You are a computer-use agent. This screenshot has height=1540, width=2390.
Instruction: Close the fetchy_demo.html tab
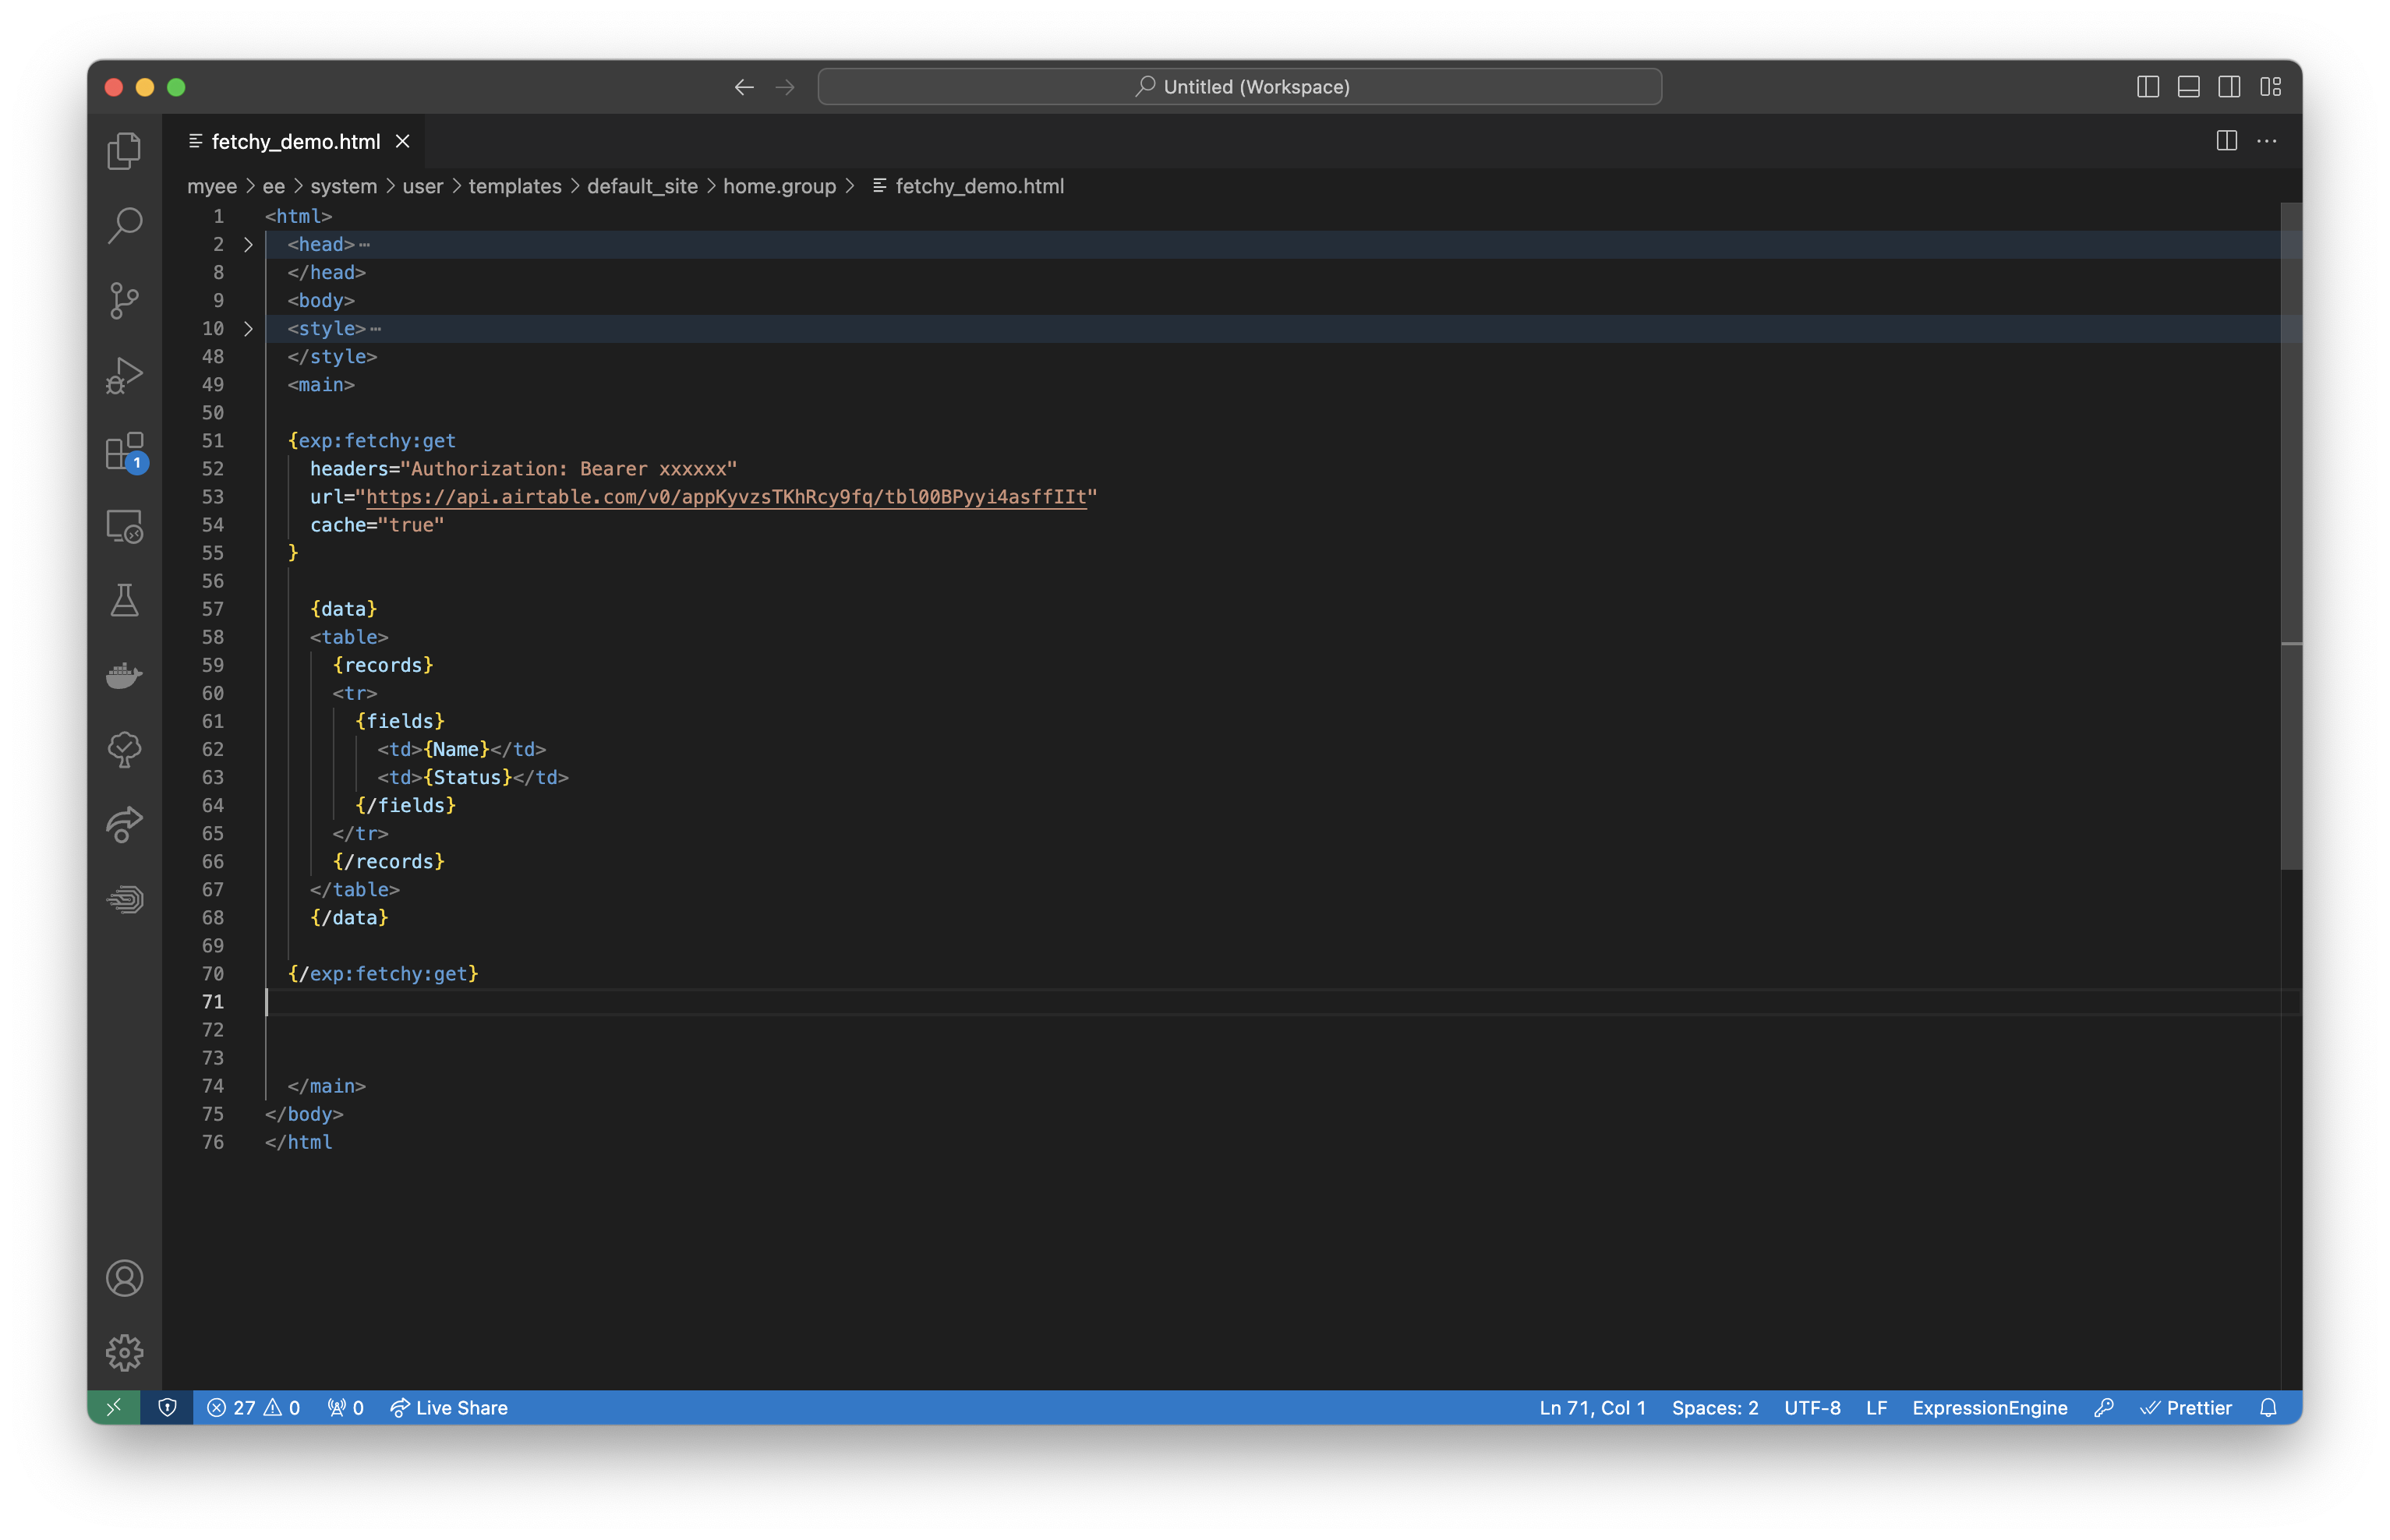[403, 141]
